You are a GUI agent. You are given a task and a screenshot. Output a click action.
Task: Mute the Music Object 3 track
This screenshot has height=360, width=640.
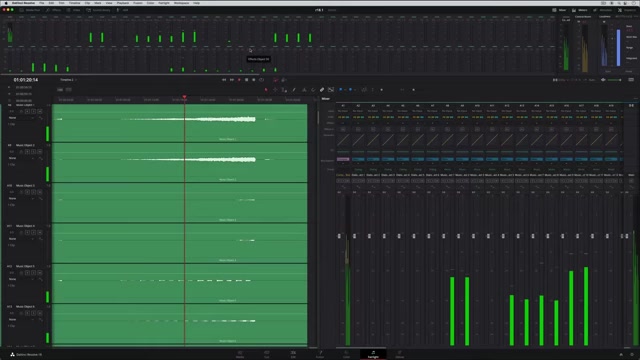pos(40,192)
